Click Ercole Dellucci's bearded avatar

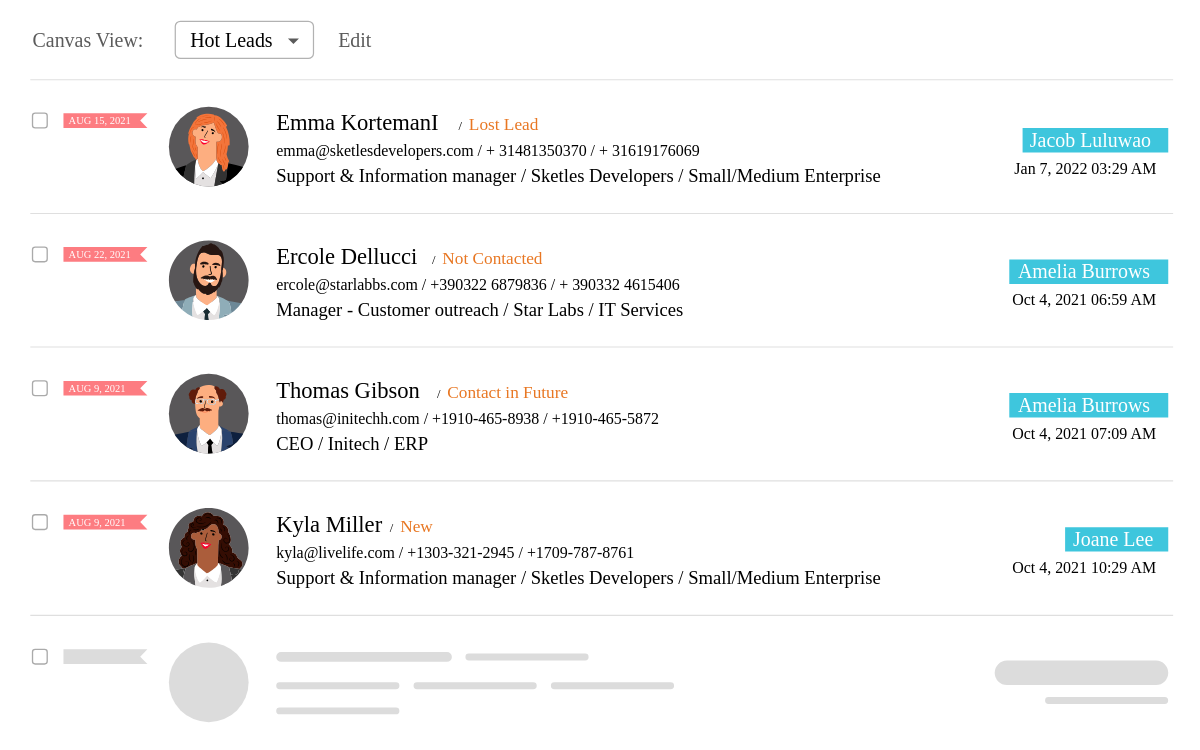[208, 281]
